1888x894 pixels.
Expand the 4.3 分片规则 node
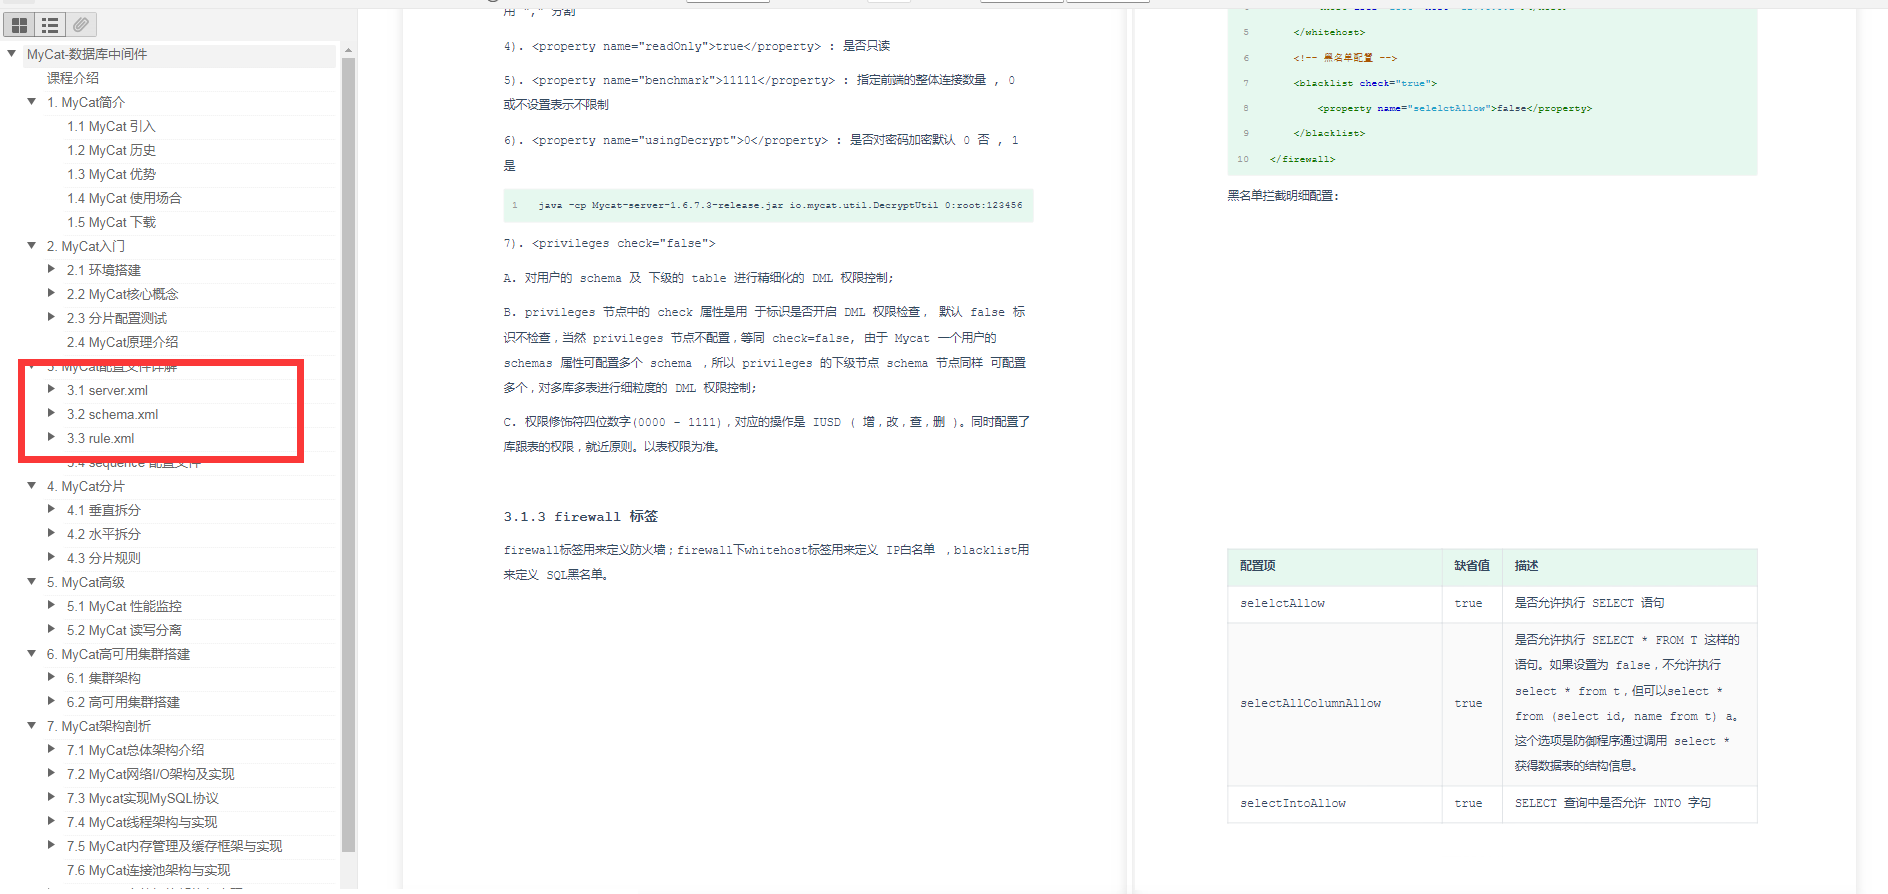[52, 558]
